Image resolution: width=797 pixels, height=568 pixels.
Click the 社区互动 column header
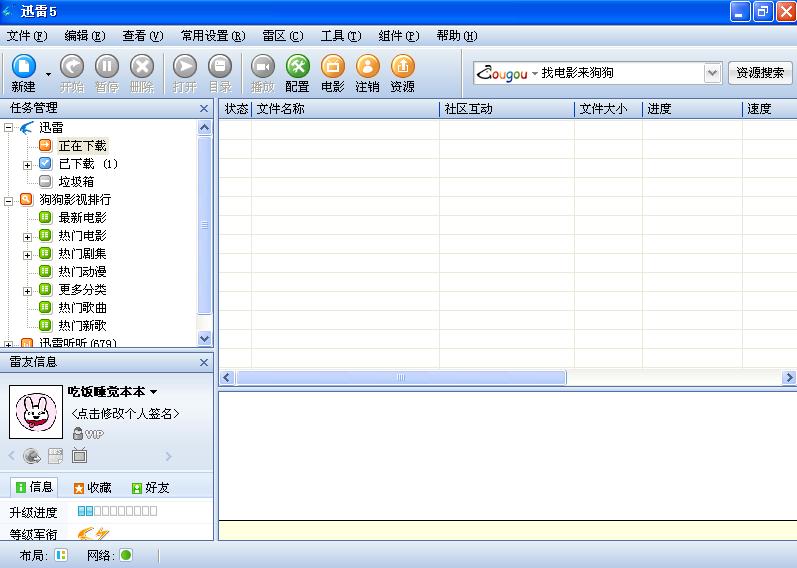pos(507,109)
